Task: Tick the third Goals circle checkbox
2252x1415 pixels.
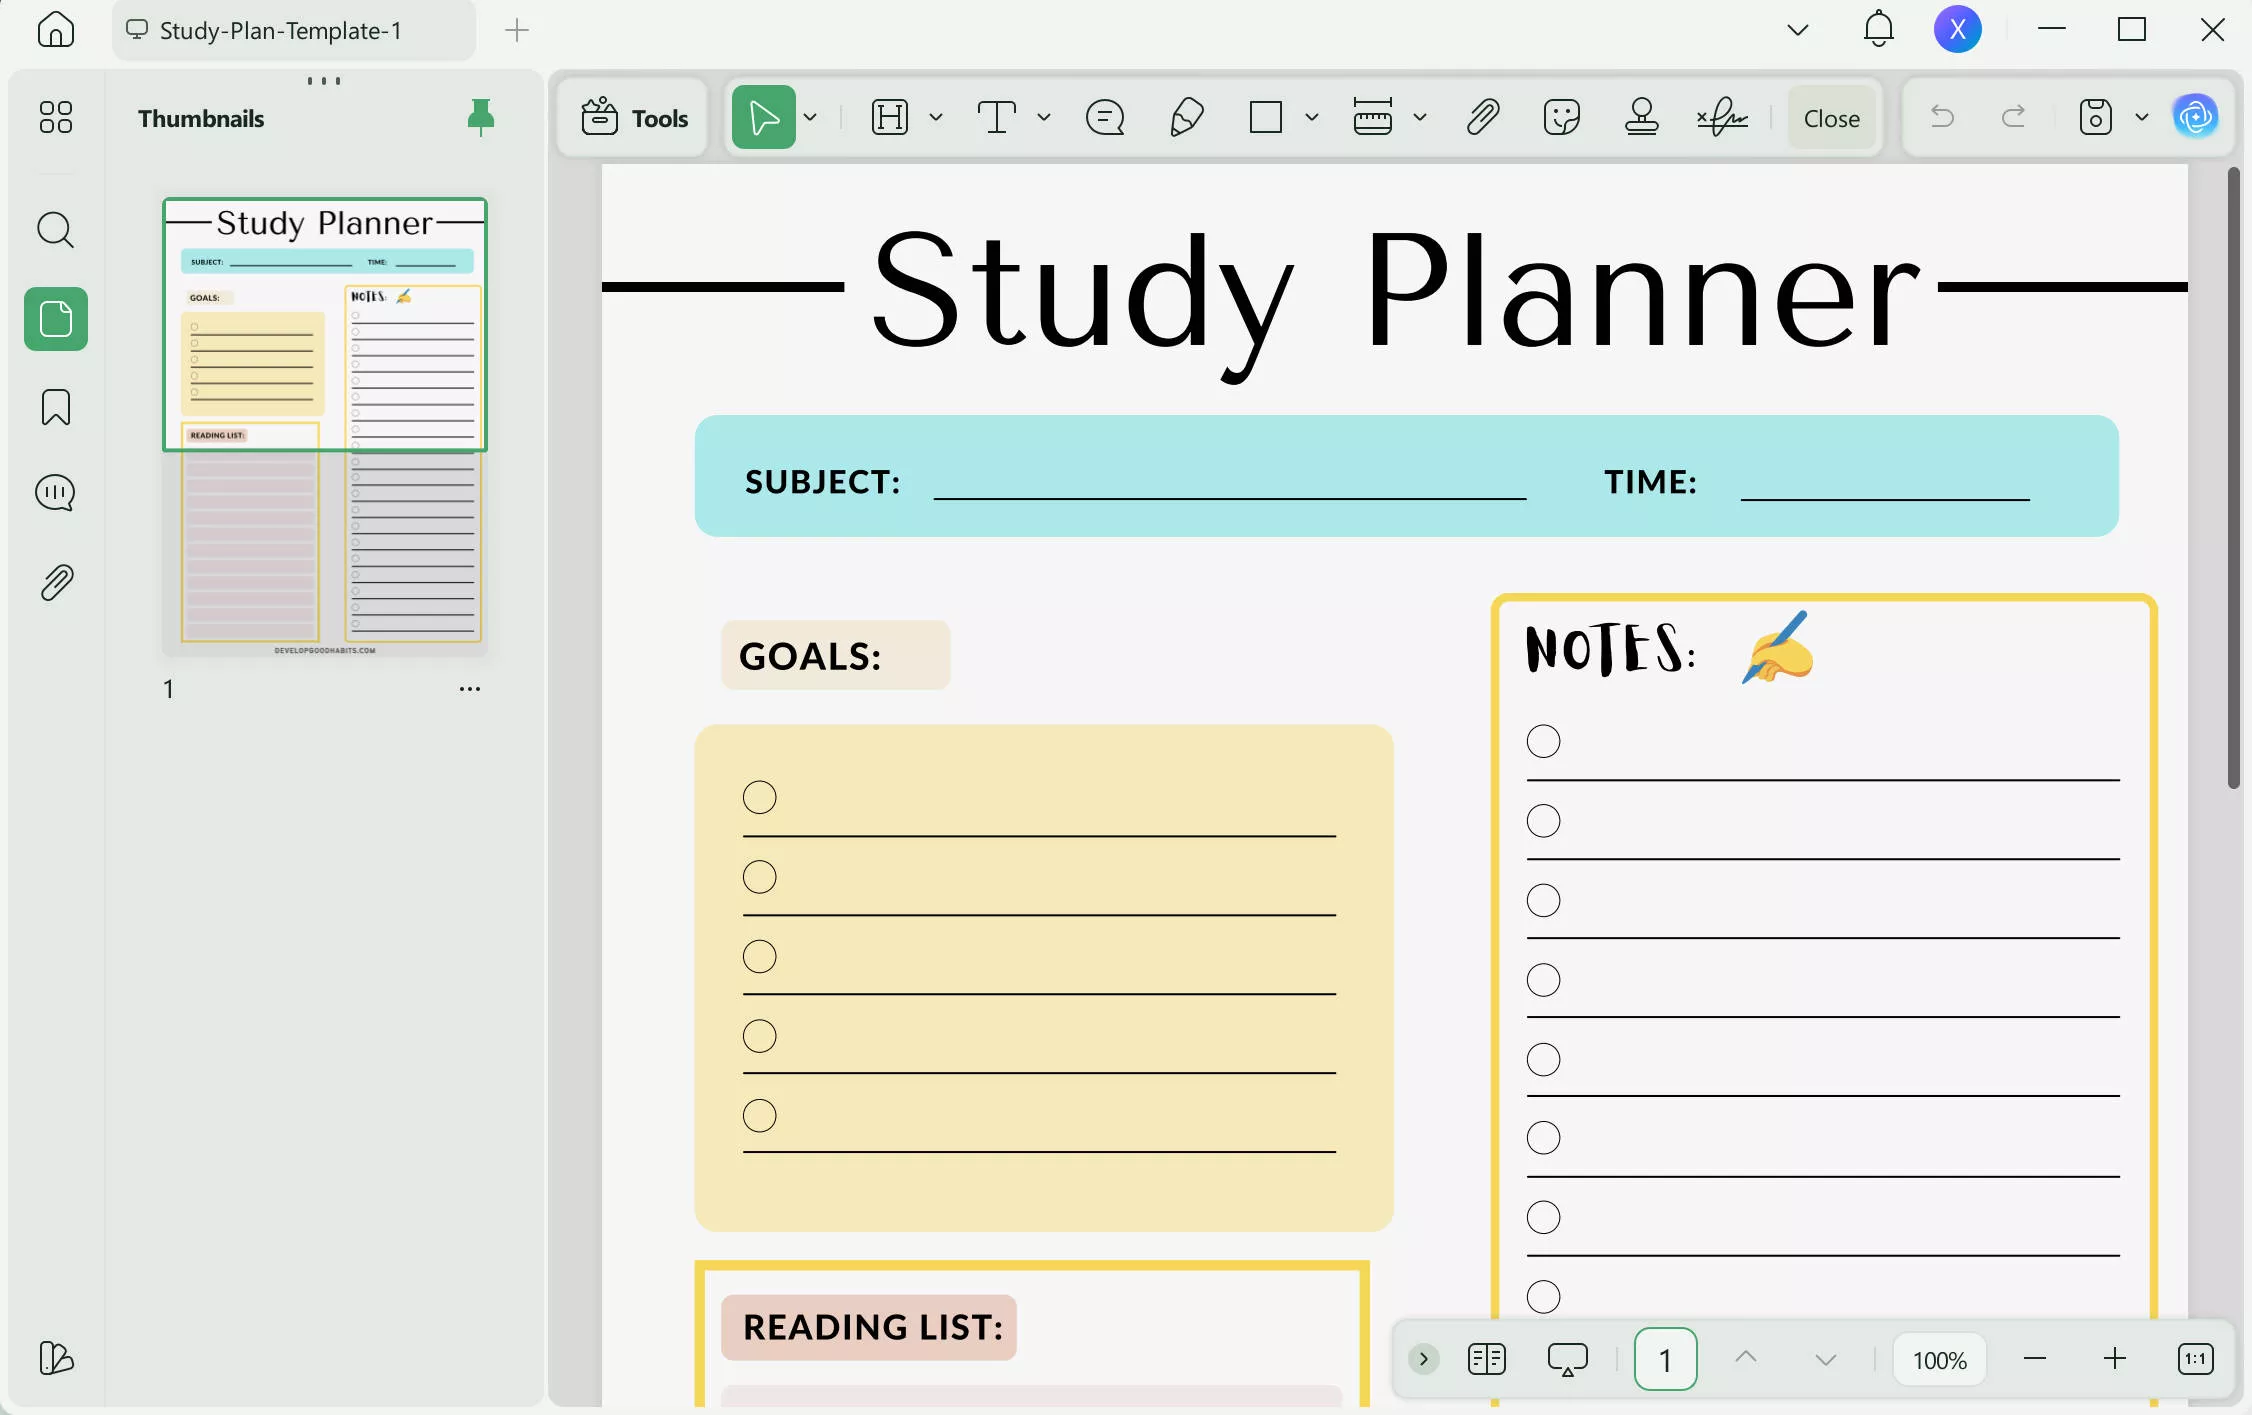Action: [x=760, y=956]
